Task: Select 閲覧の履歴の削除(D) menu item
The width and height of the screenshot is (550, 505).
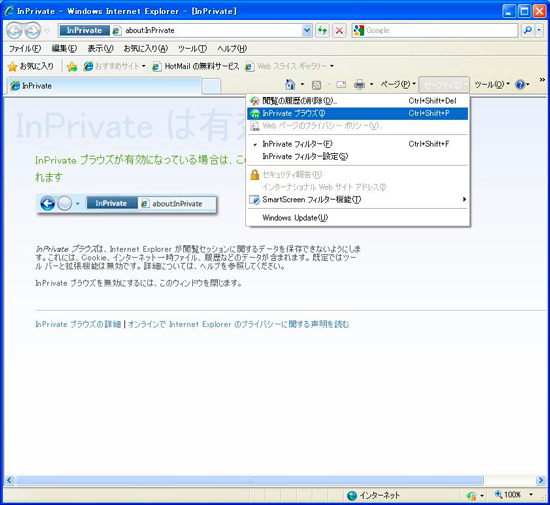Action: [357, 101]
